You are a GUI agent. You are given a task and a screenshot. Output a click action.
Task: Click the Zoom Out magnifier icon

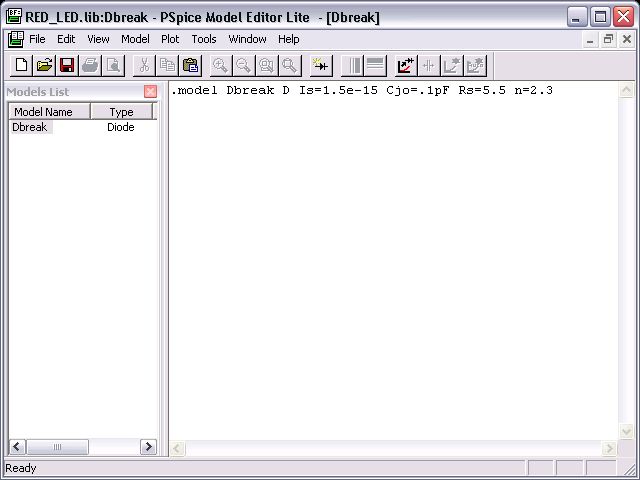point(244,65)
